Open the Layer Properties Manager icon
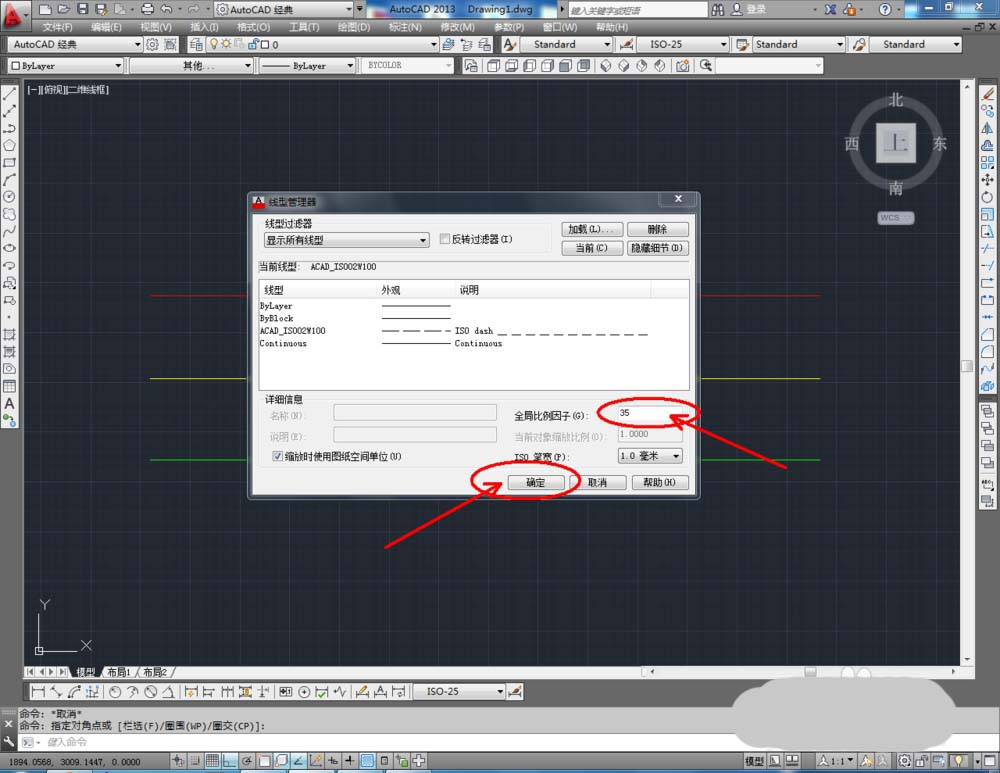 pyautogui.click(x=196, y=44)
